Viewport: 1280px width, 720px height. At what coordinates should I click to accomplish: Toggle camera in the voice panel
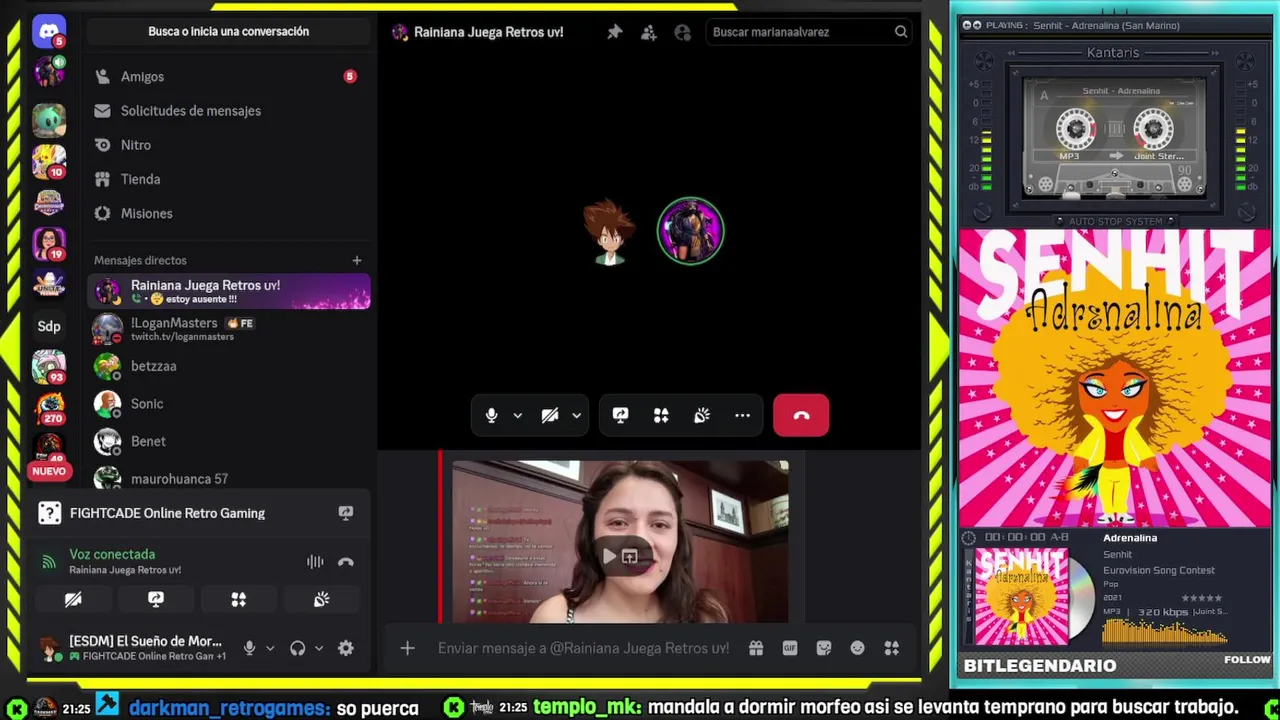[x=73, y=599]
